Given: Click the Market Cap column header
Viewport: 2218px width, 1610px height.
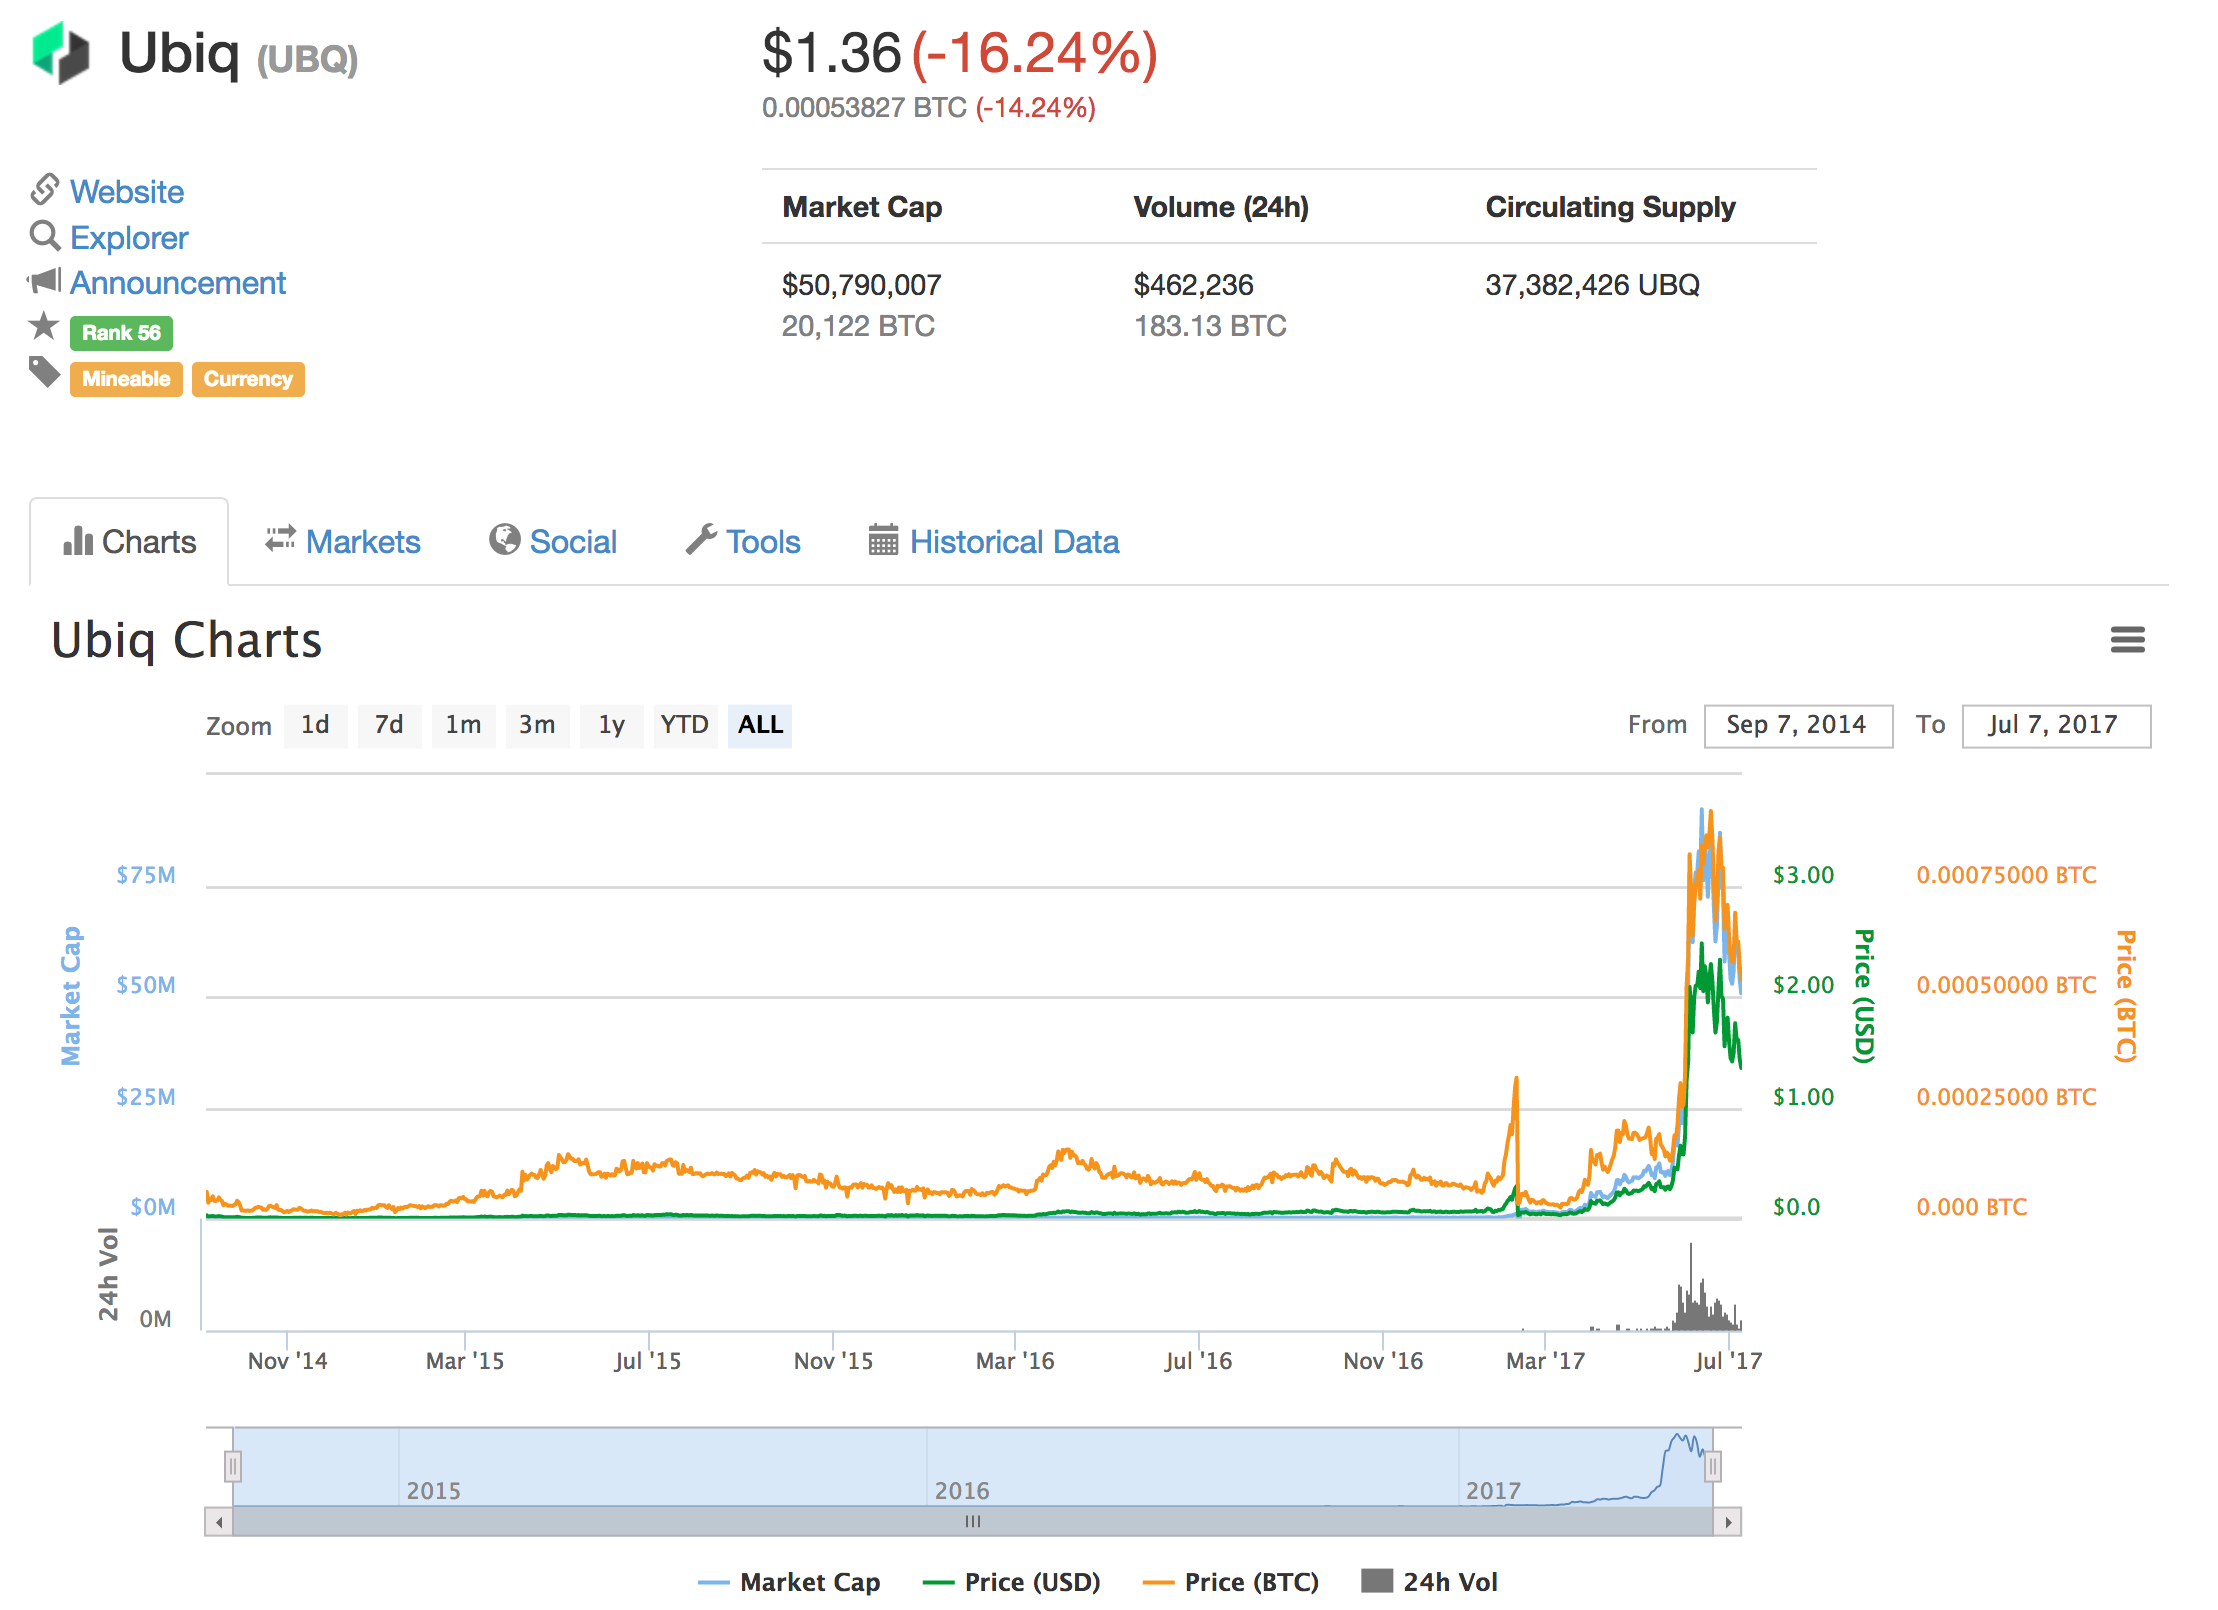Looking at the screenshot, I should [x=862, y=207].
